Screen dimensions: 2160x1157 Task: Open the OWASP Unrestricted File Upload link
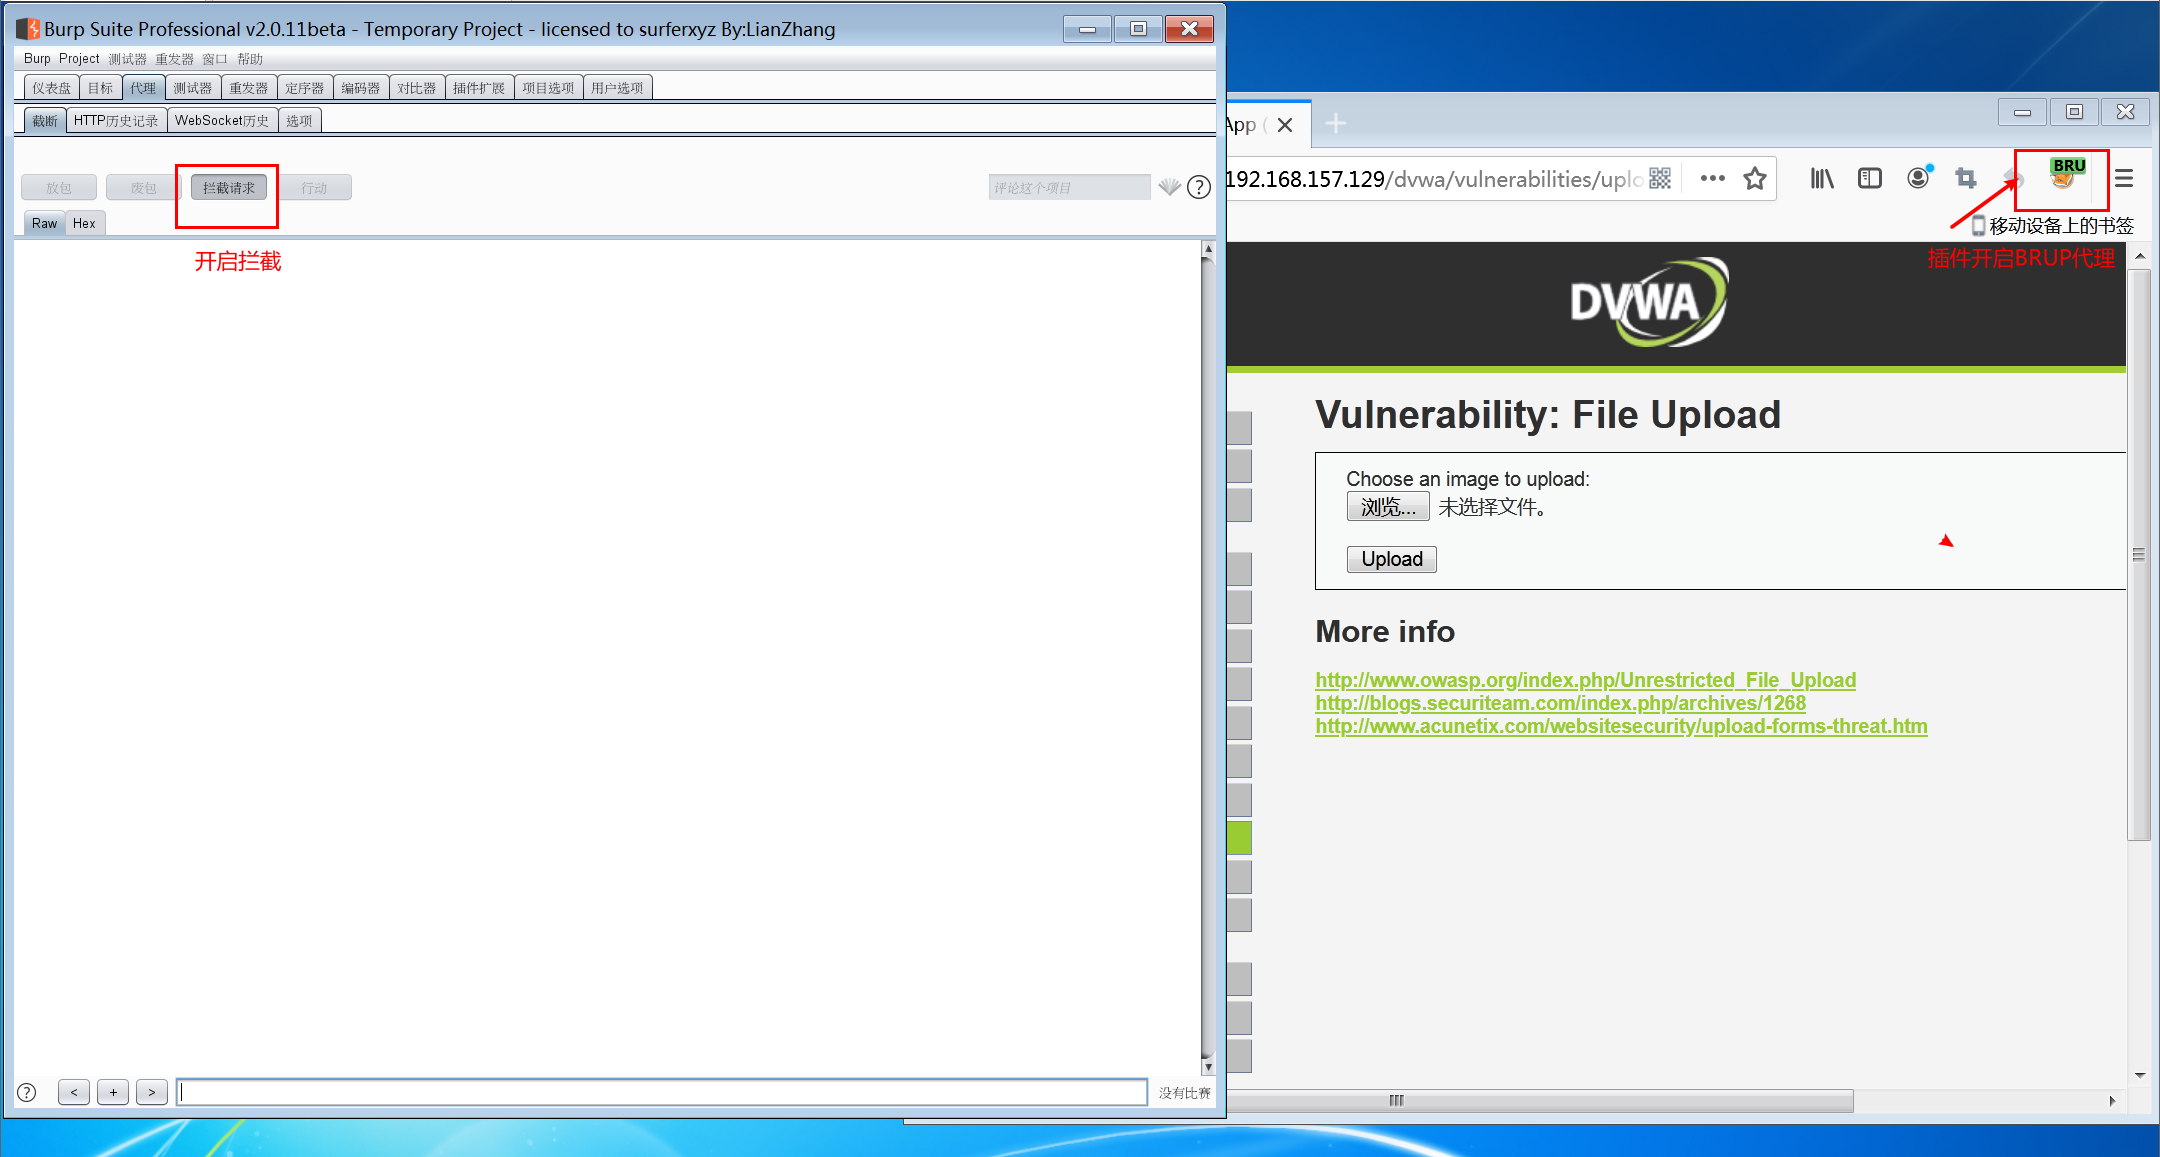(1585, 680)
